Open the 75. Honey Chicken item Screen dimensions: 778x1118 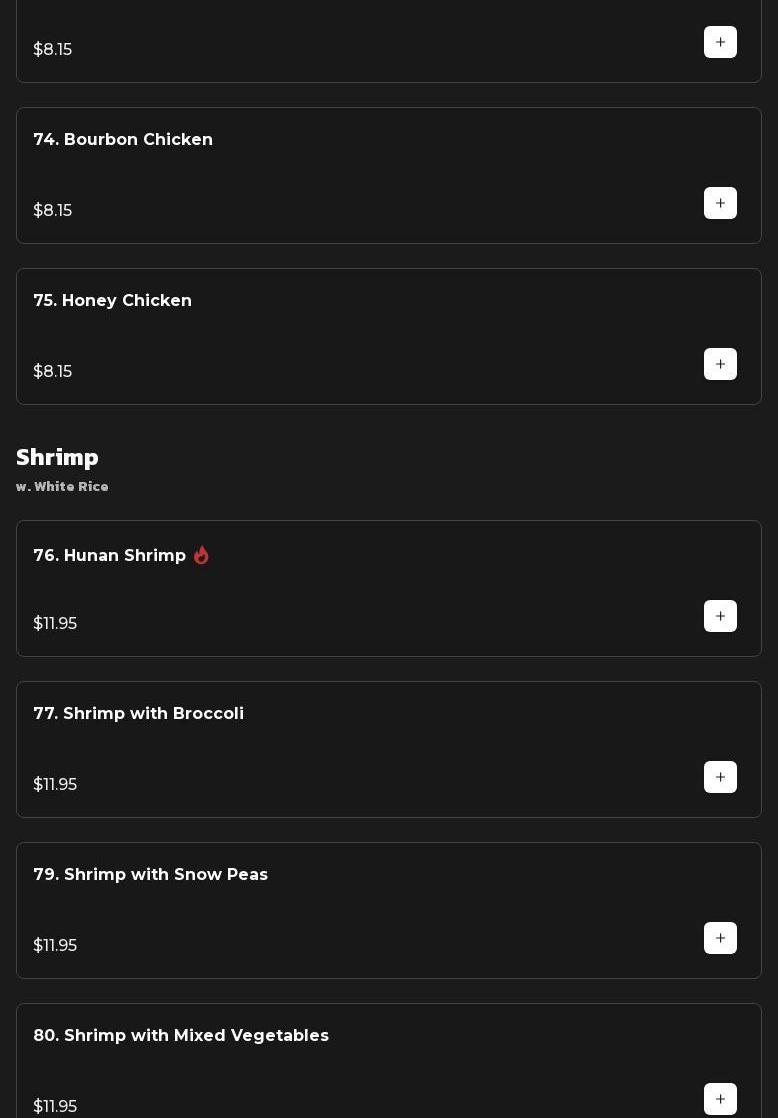[x=112, y=301]
